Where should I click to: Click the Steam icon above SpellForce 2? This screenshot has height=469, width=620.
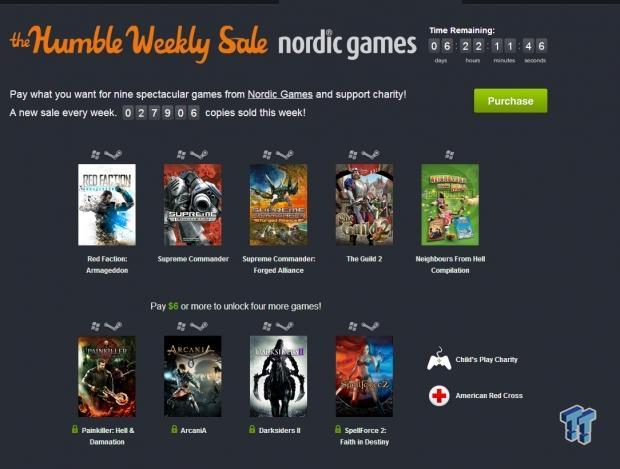tap(370, 326)
